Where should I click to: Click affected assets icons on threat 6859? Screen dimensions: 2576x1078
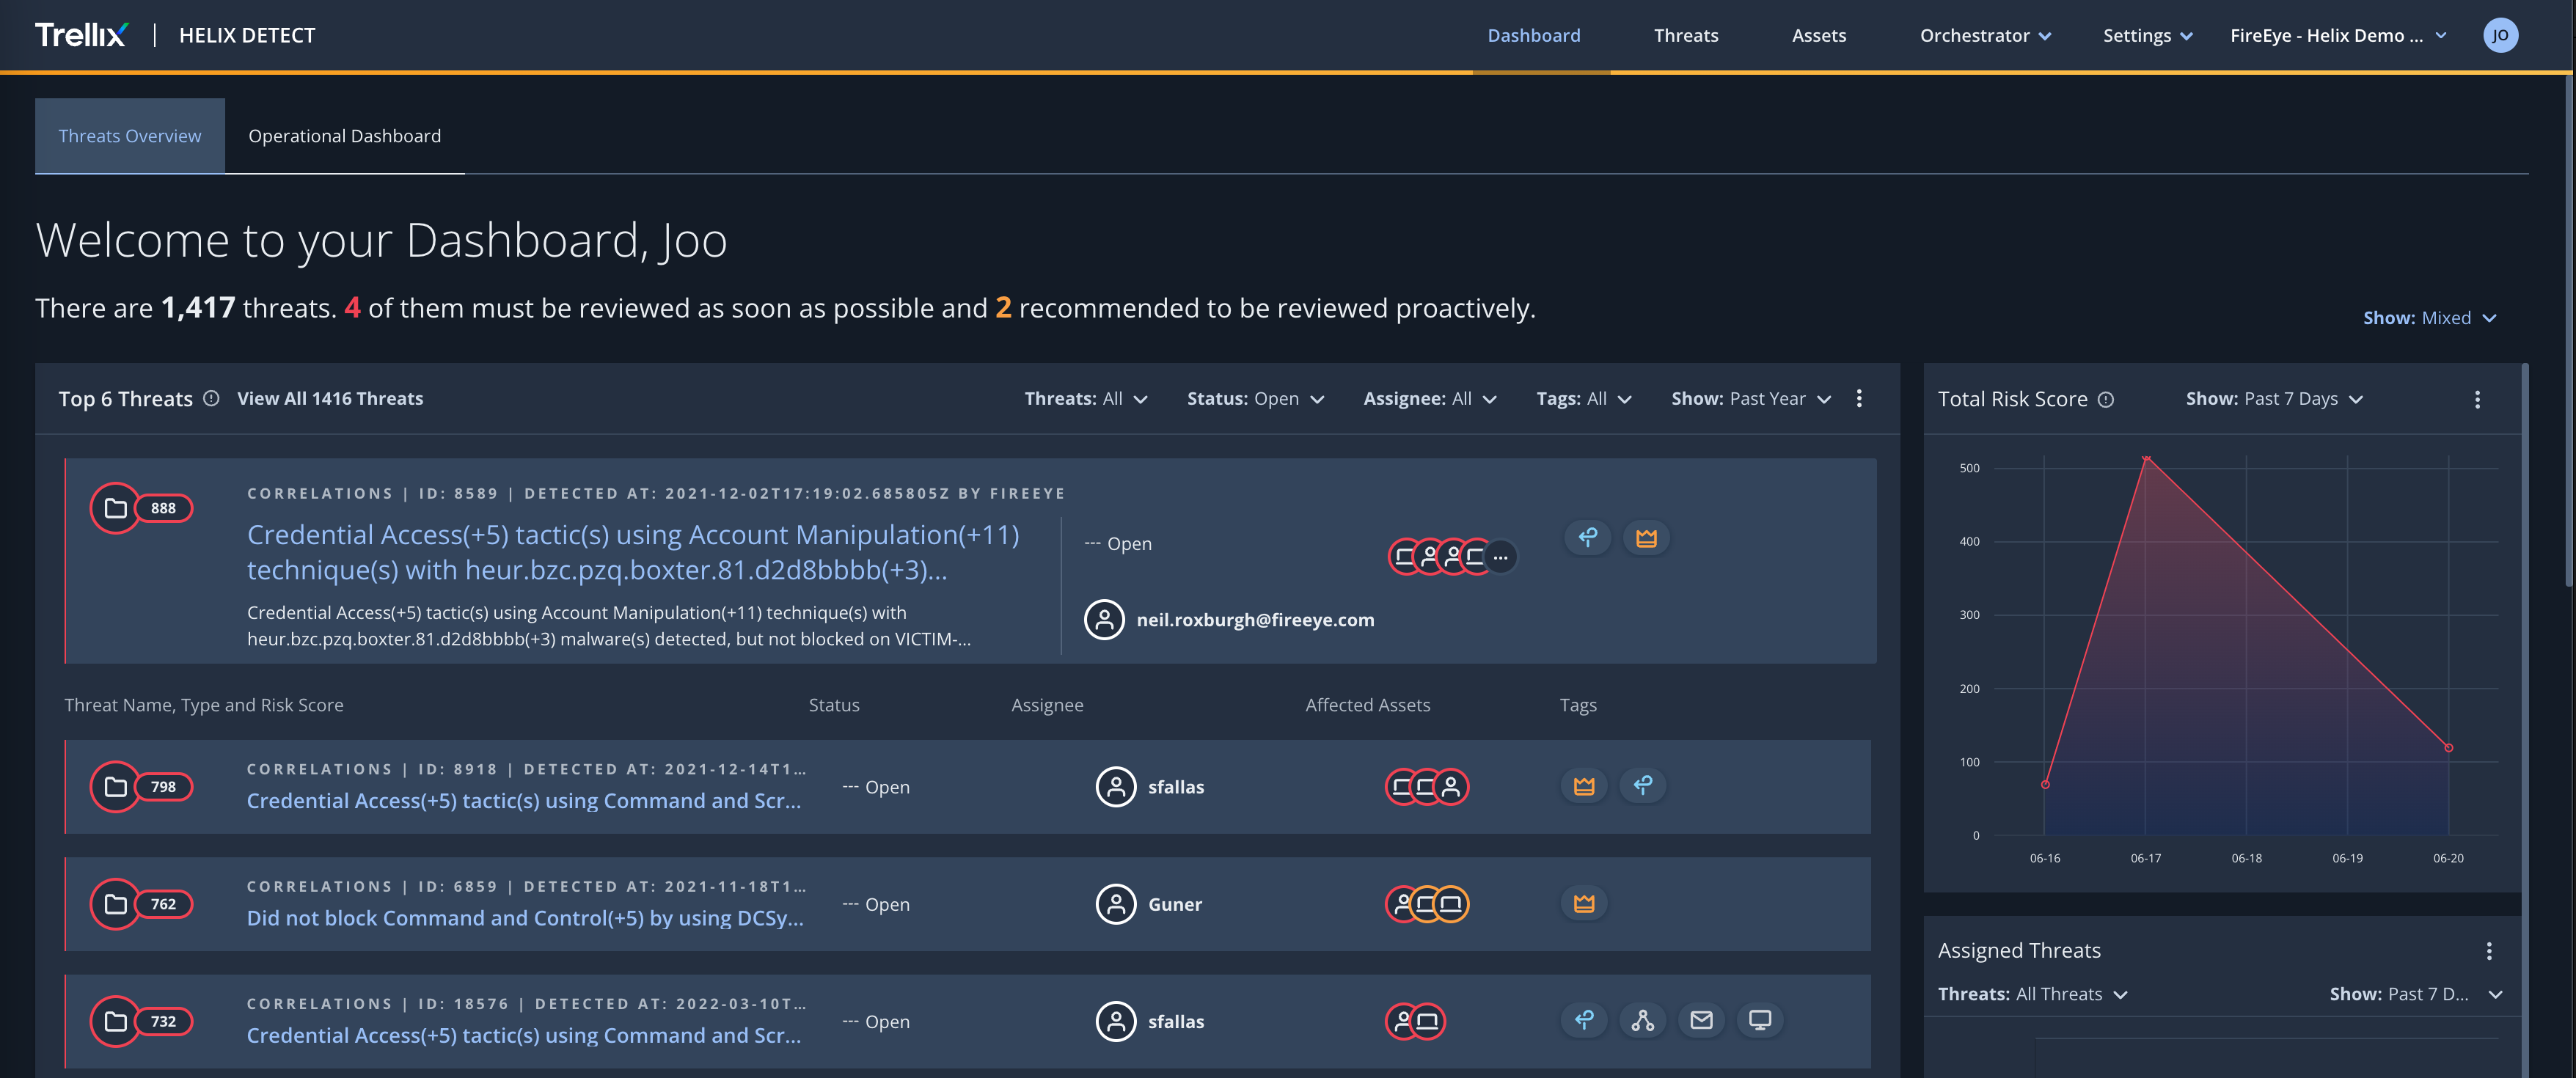[1427, 904]
